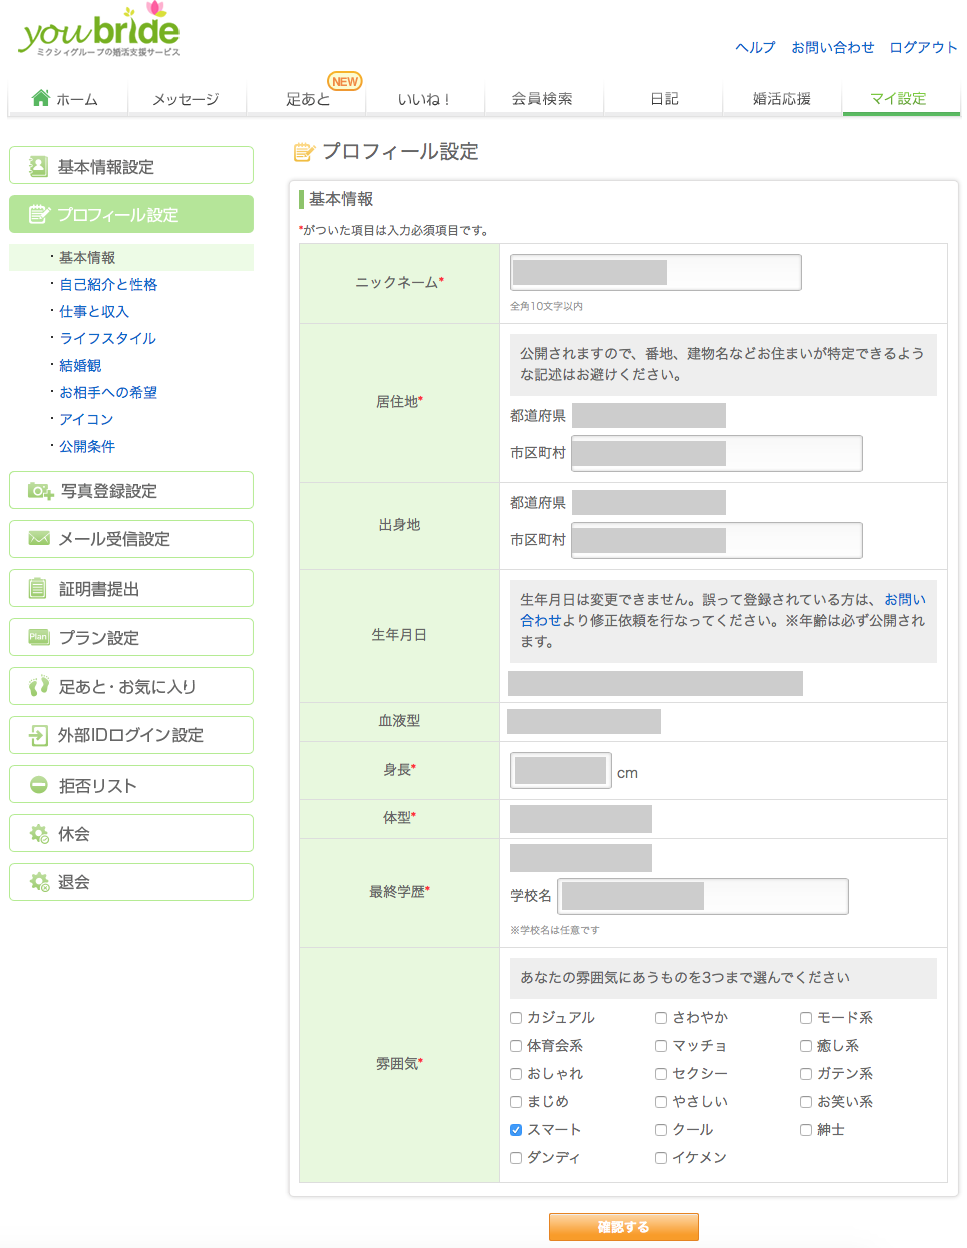The width and height of the screenshot is (967, 1248).
Task: Expand the 体型 dropdown
Action: [x=580, y=819]
